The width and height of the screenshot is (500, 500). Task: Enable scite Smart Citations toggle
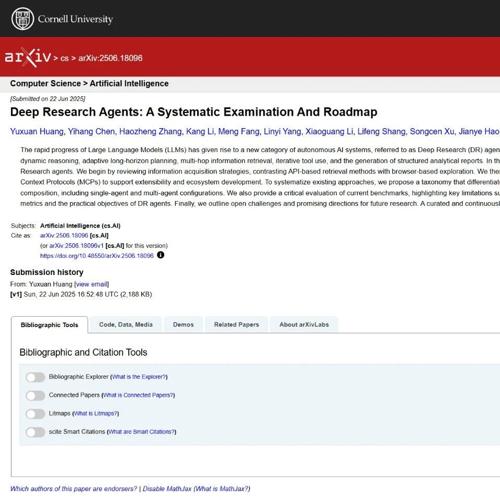coord(35,432)
